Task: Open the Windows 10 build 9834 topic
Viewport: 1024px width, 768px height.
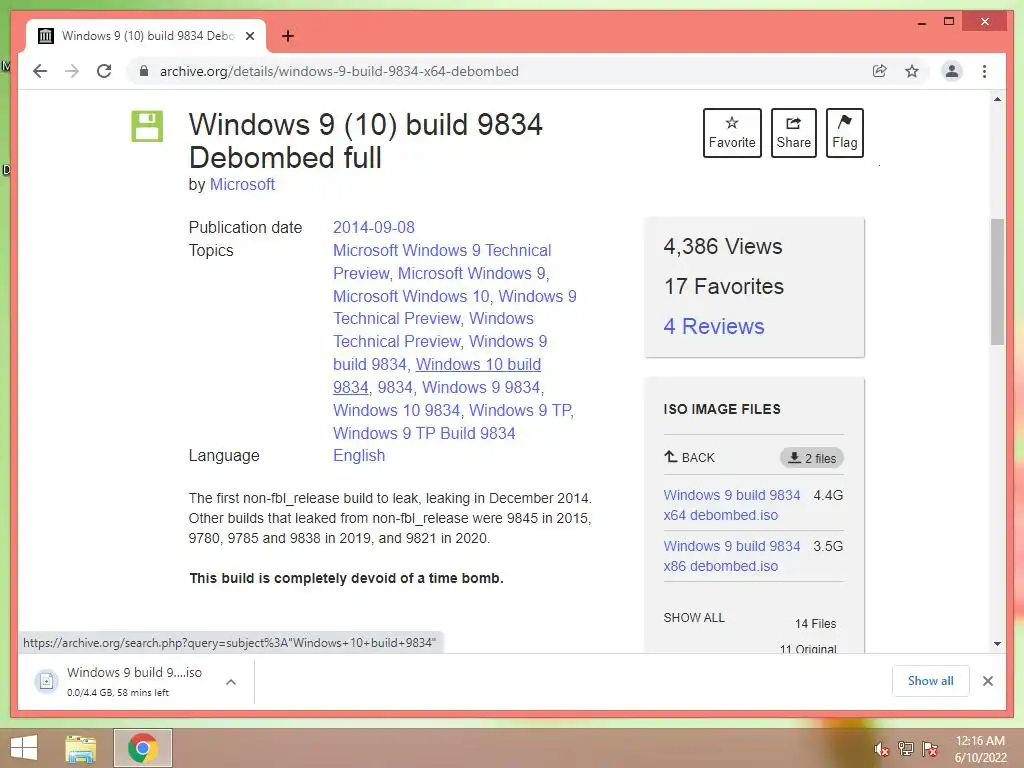Action: [x=478, y=364]
